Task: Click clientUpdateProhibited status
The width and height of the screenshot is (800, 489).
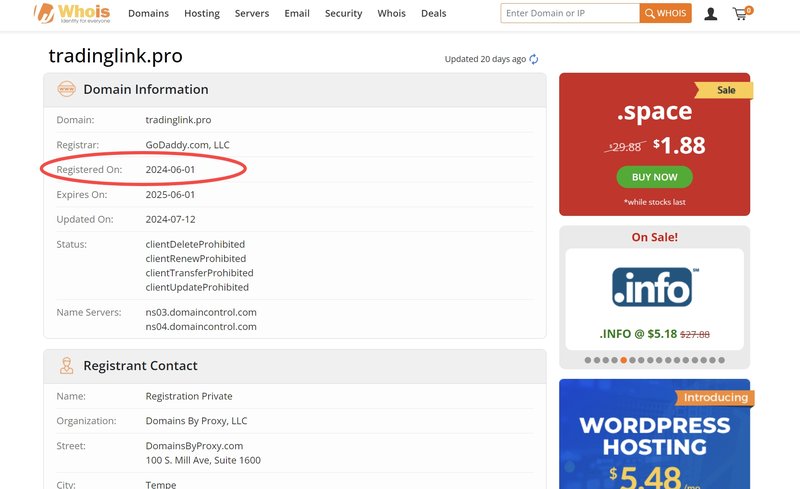Action: coord(197,287)
